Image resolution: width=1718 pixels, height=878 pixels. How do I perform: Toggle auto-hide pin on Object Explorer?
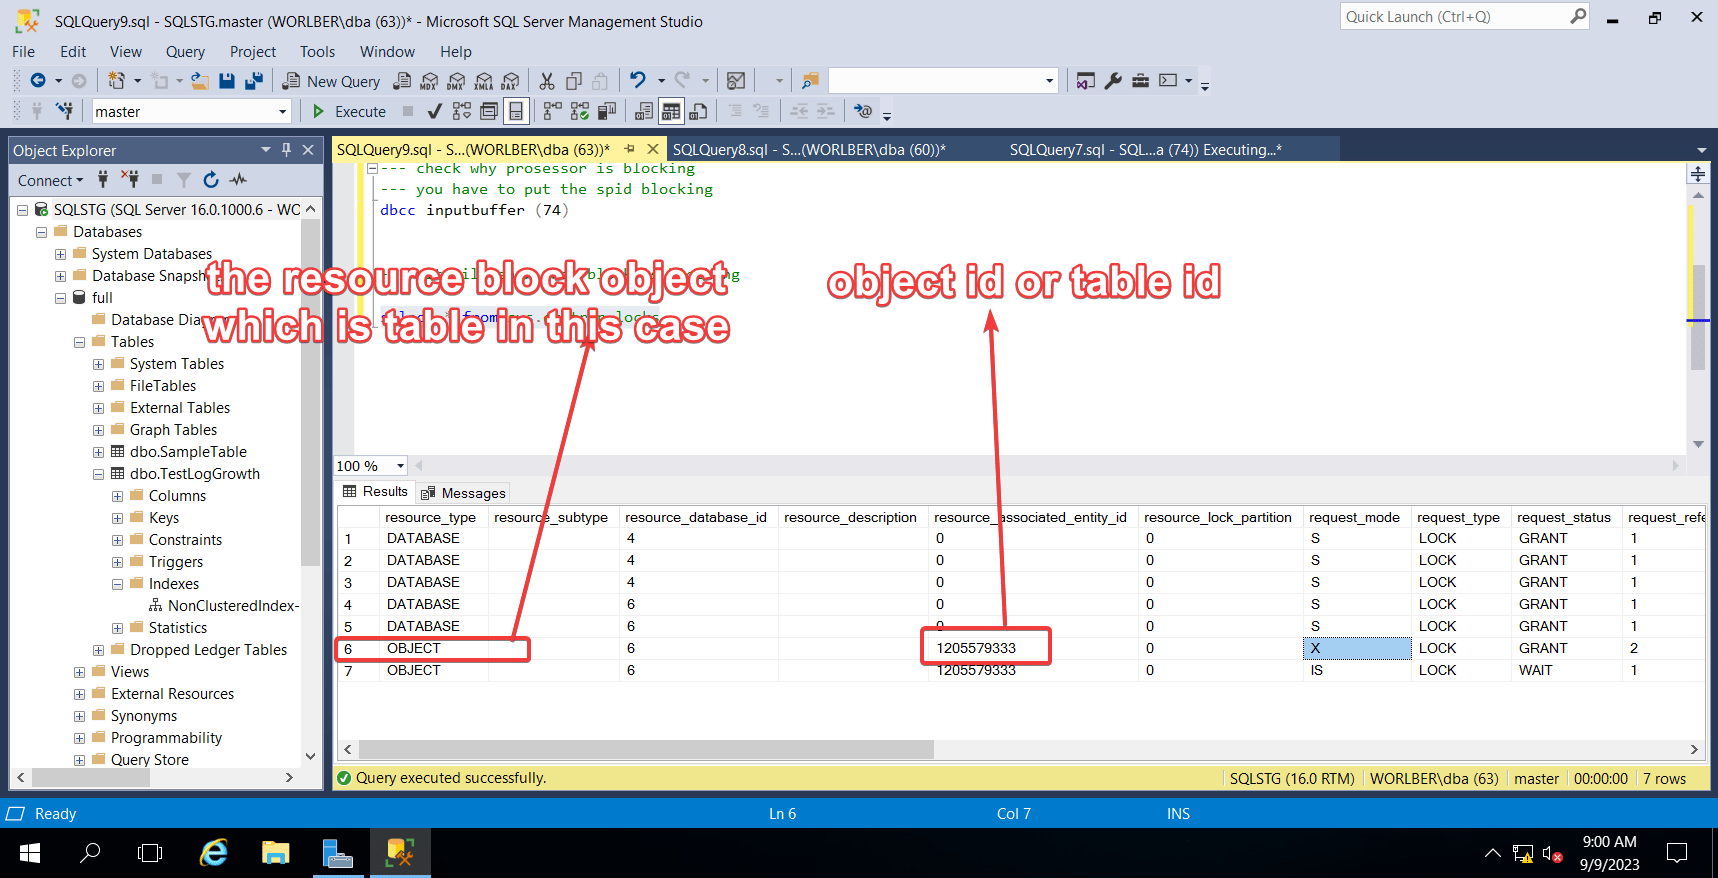[286, 150]
